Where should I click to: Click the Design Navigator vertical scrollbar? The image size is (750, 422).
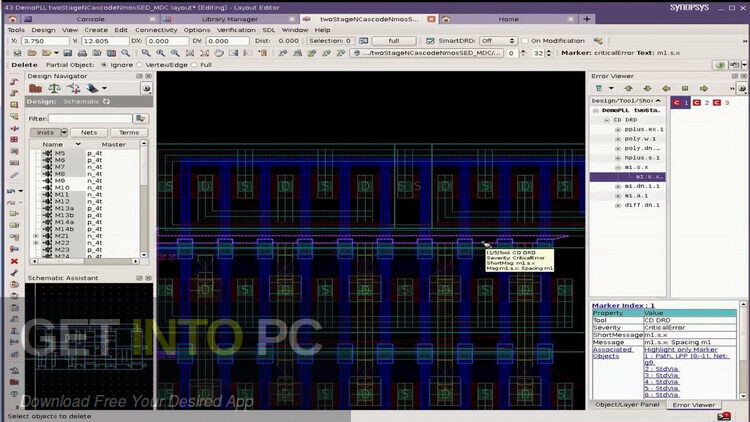pyautogui.click(x=143, y=199)
